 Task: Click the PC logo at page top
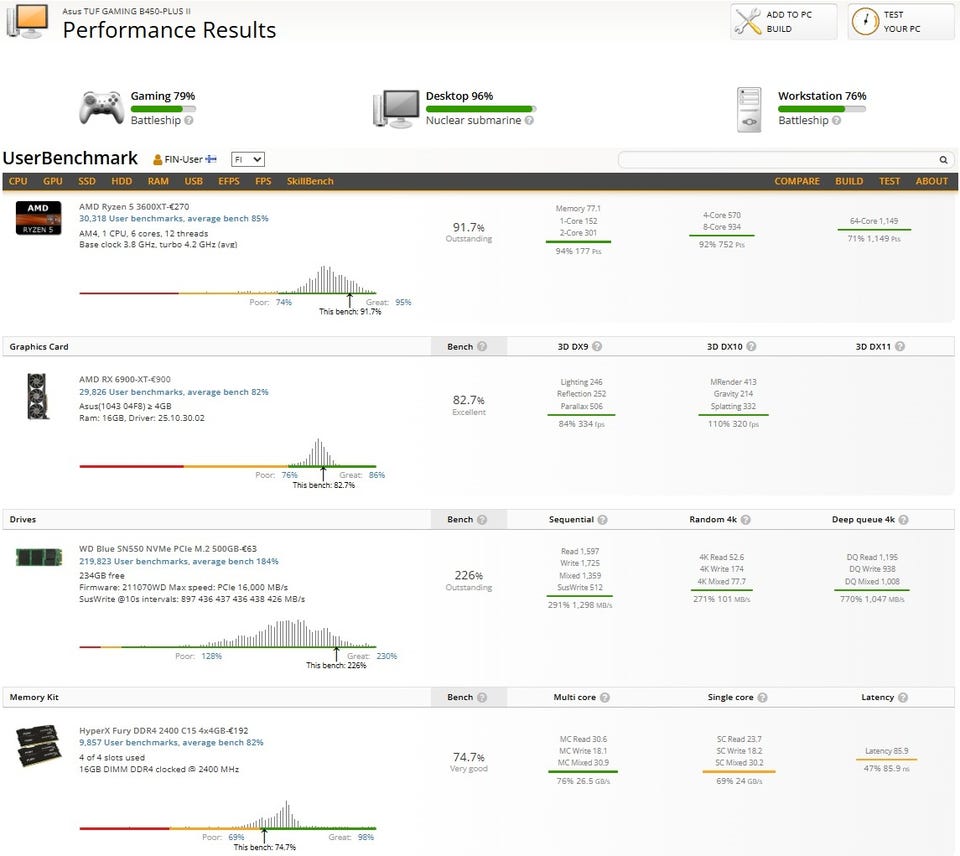(27, 22)
